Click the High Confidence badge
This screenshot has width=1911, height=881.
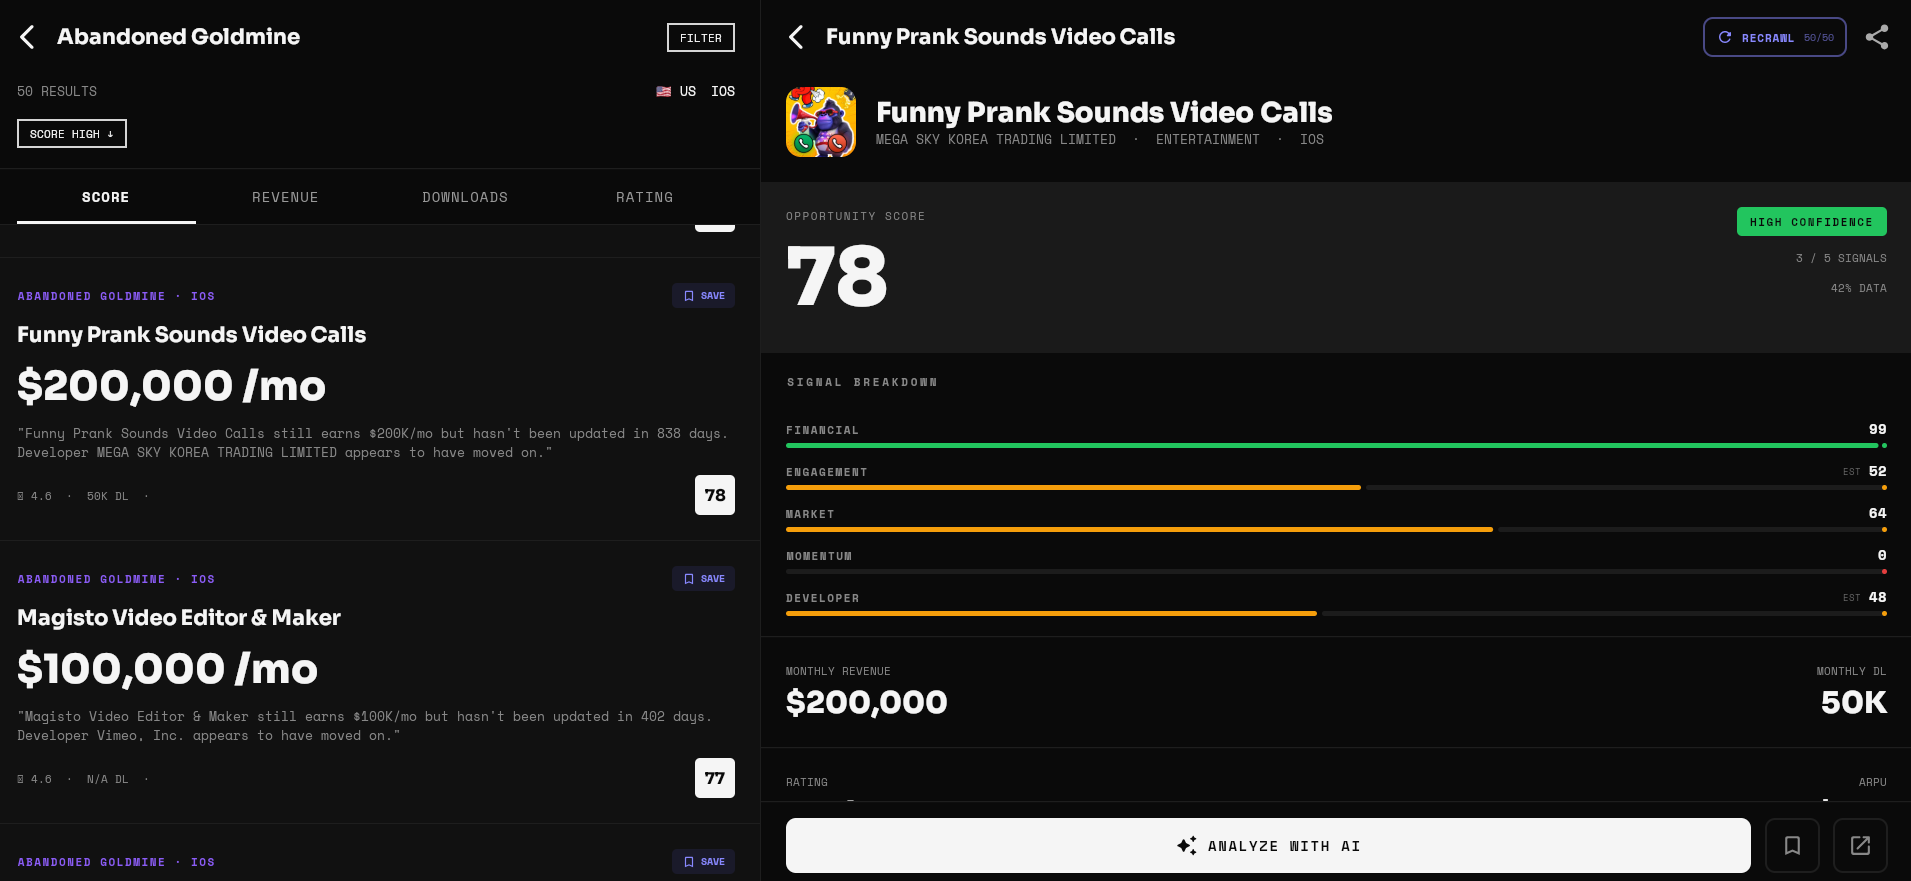coord(1811,222)
